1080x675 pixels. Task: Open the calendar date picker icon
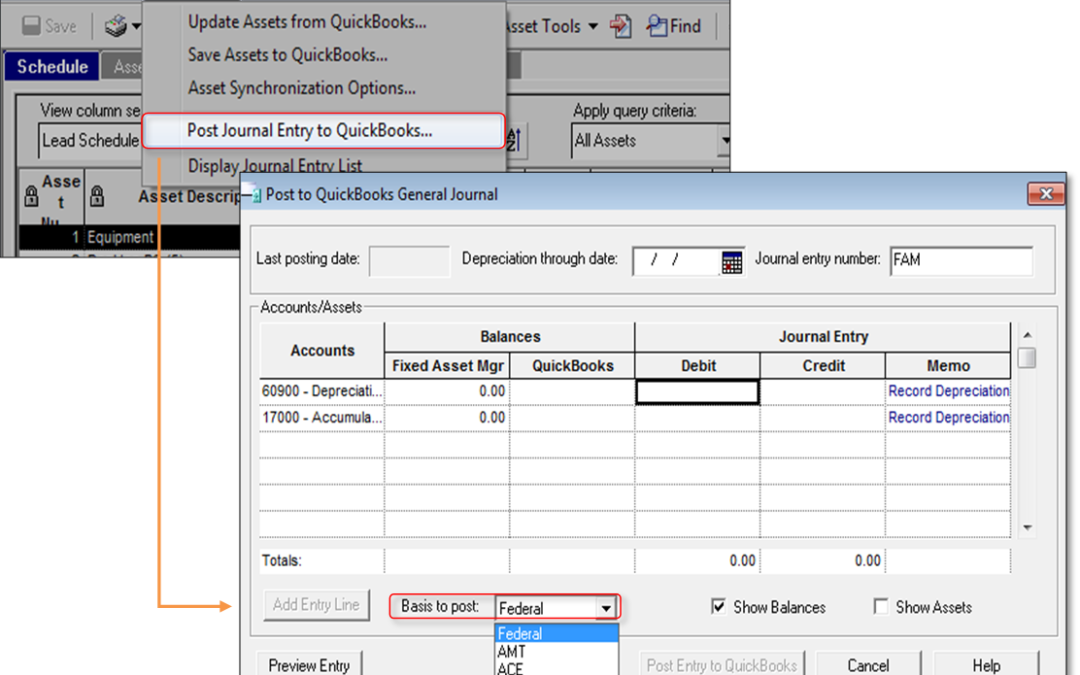(x=731, y=262)
